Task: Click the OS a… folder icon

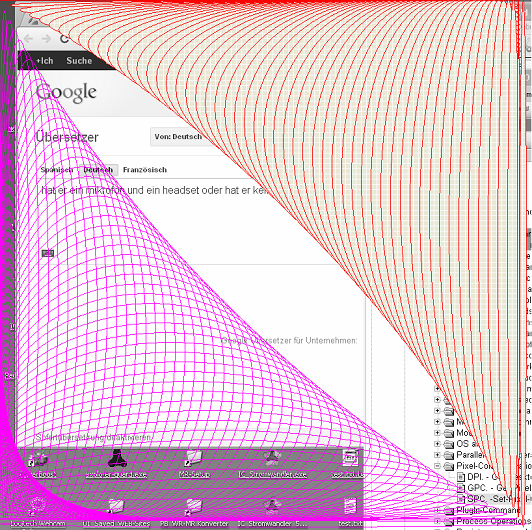Action: 449,444
